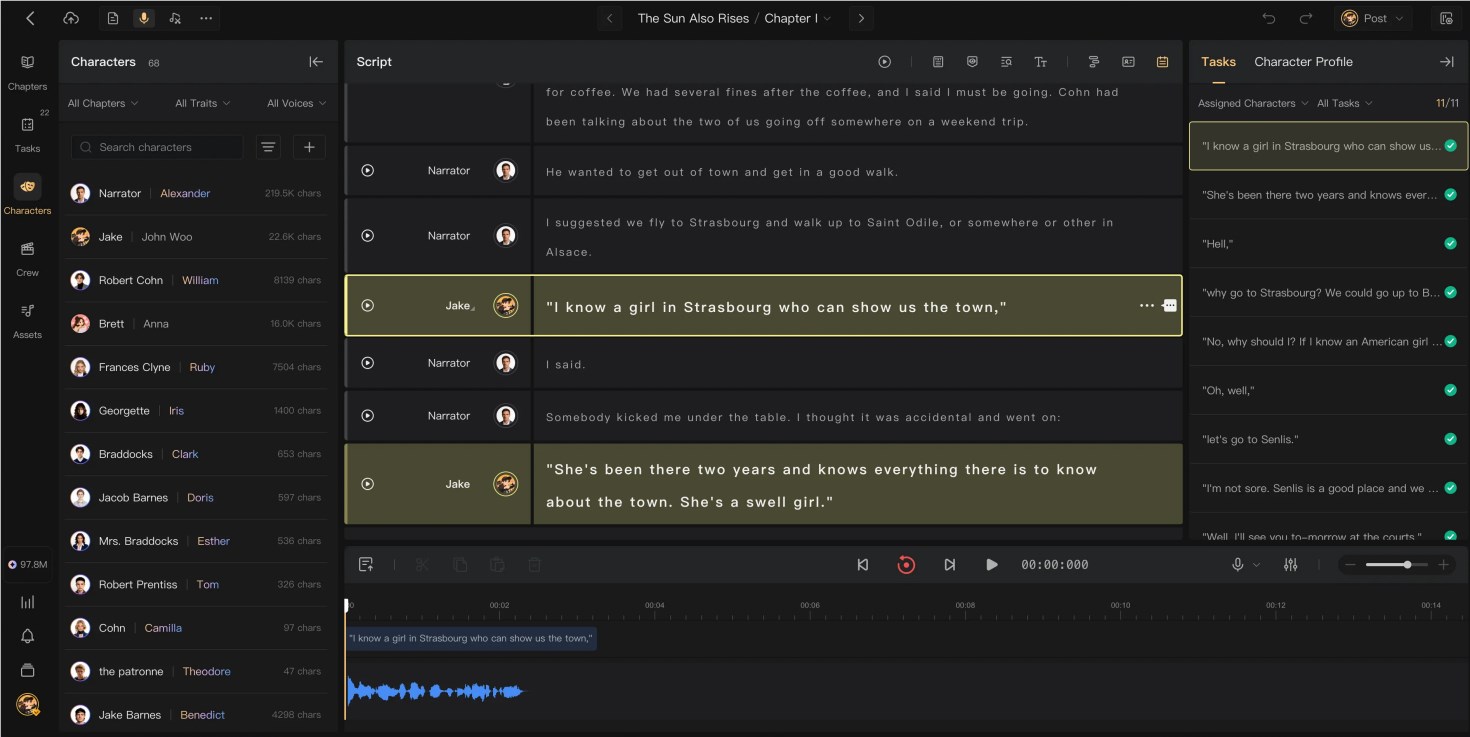
Task: Switch to the Character Profile tab
Action: 1303,62
